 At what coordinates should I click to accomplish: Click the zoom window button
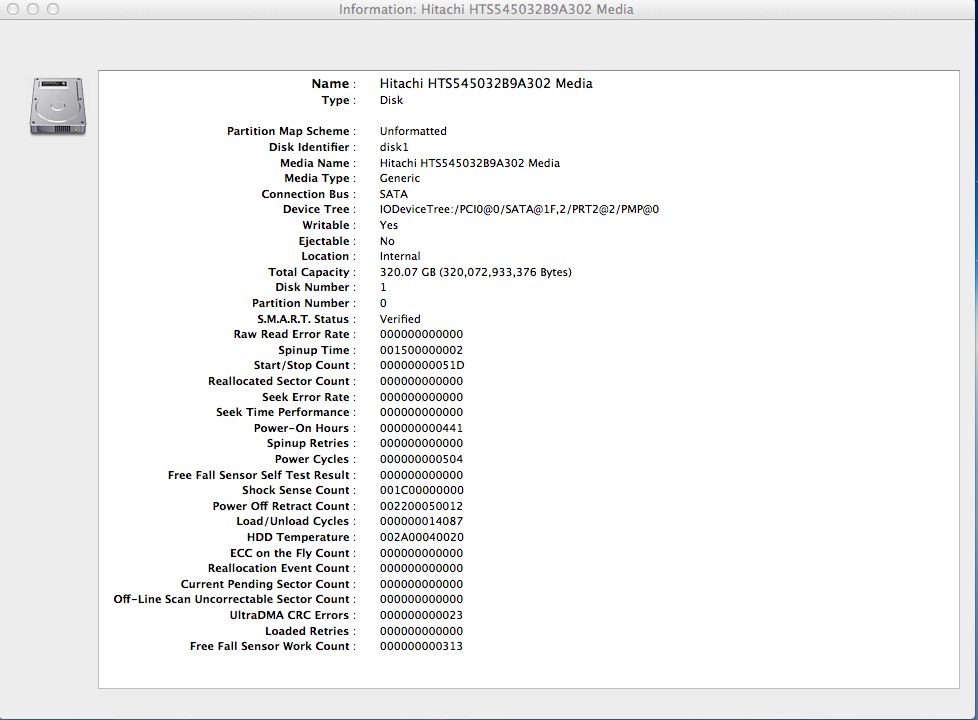pos(53,9)
